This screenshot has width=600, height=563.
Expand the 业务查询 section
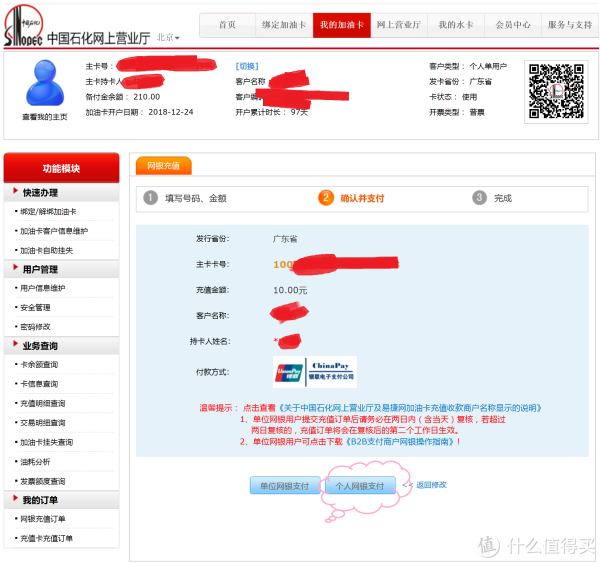(61, 346)
